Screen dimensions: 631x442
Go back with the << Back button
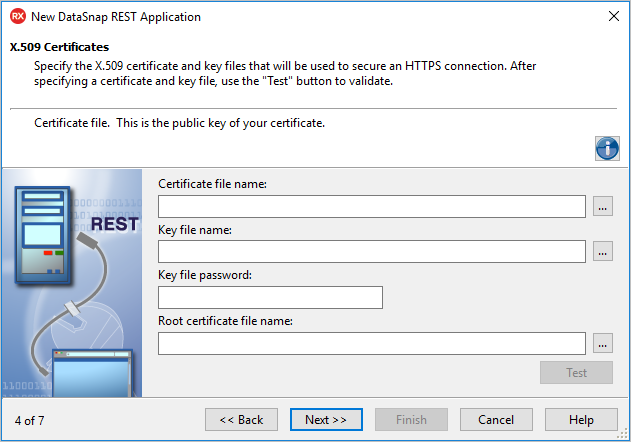pyautogui.click(x=241, y=420)
